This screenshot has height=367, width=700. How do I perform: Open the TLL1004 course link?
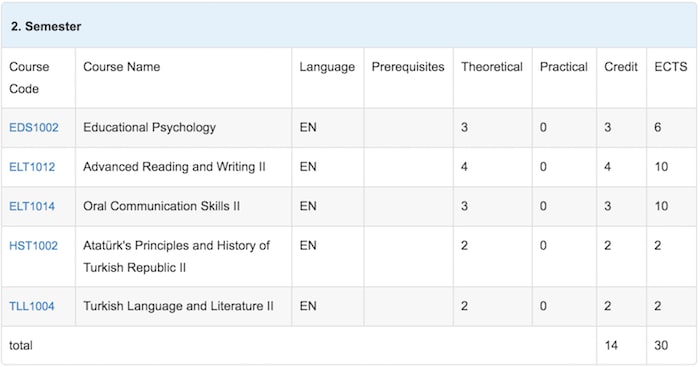32,306
